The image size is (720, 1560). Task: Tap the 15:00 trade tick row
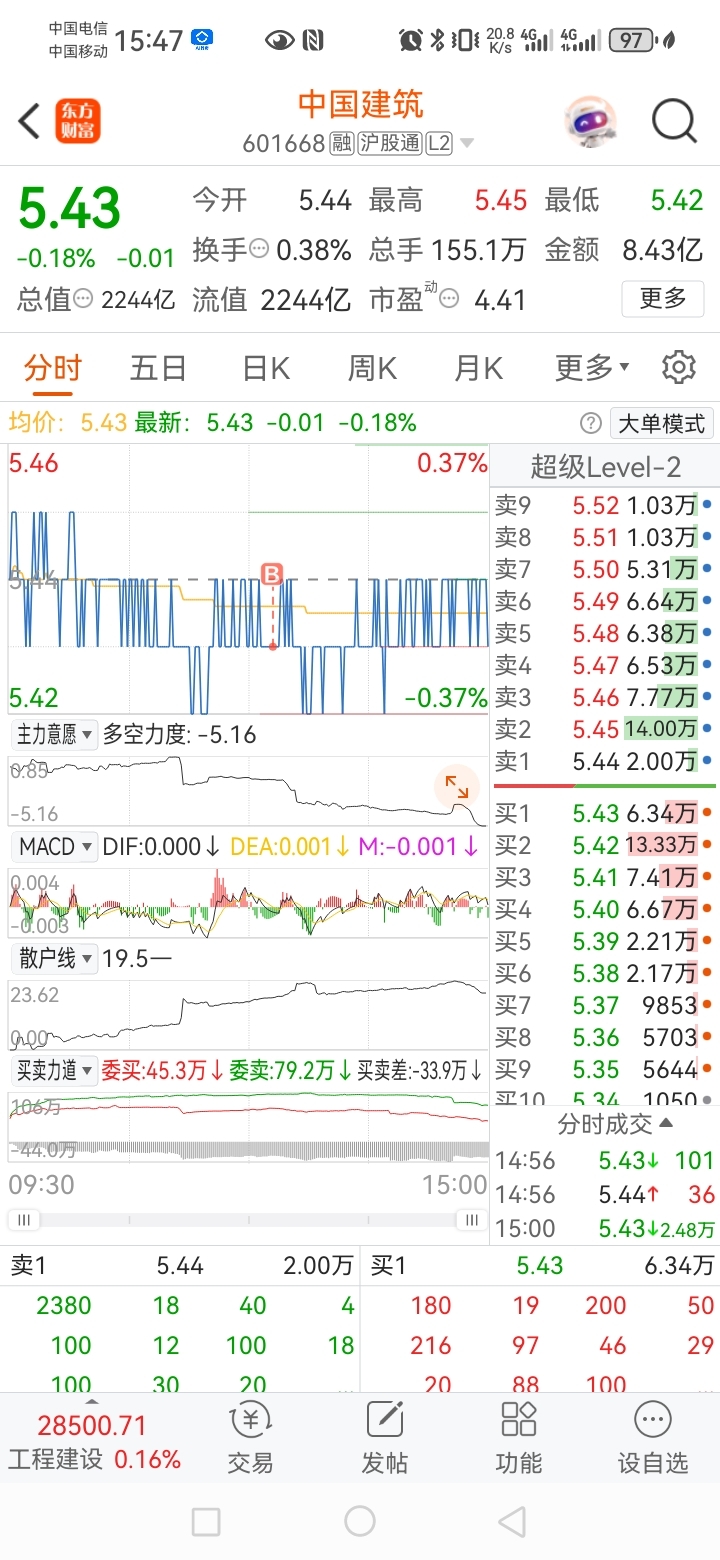click(604, 1228)
